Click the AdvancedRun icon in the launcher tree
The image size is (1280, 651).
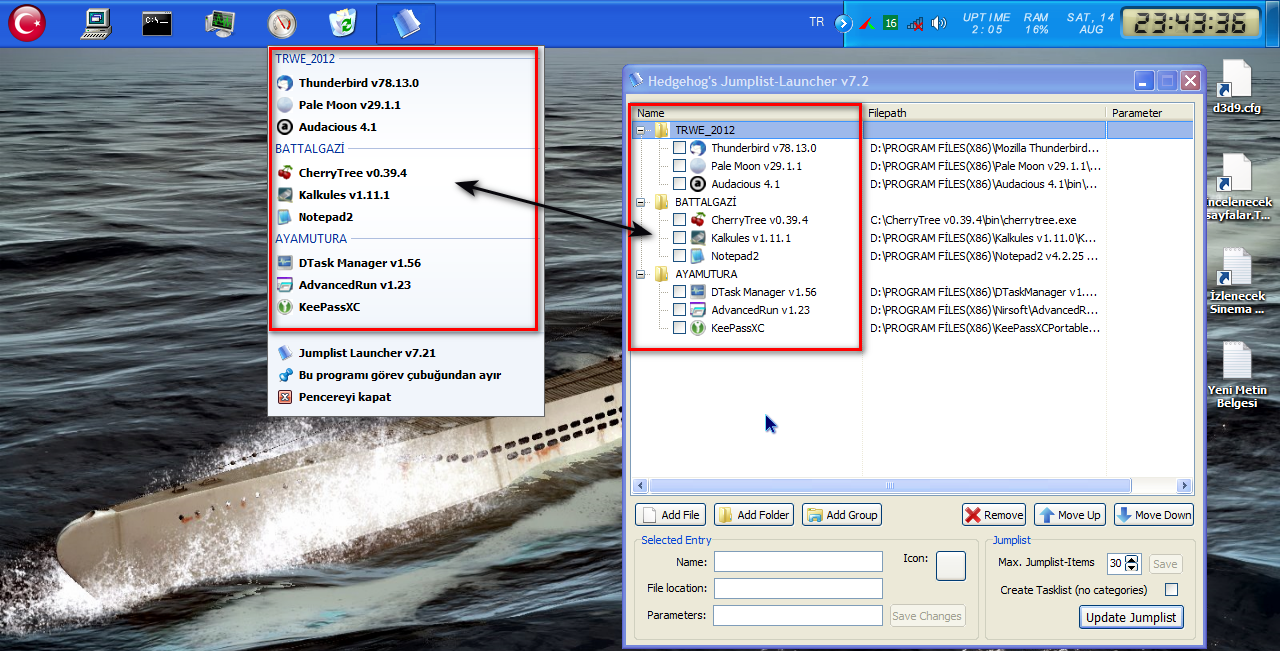coord(698,310)
